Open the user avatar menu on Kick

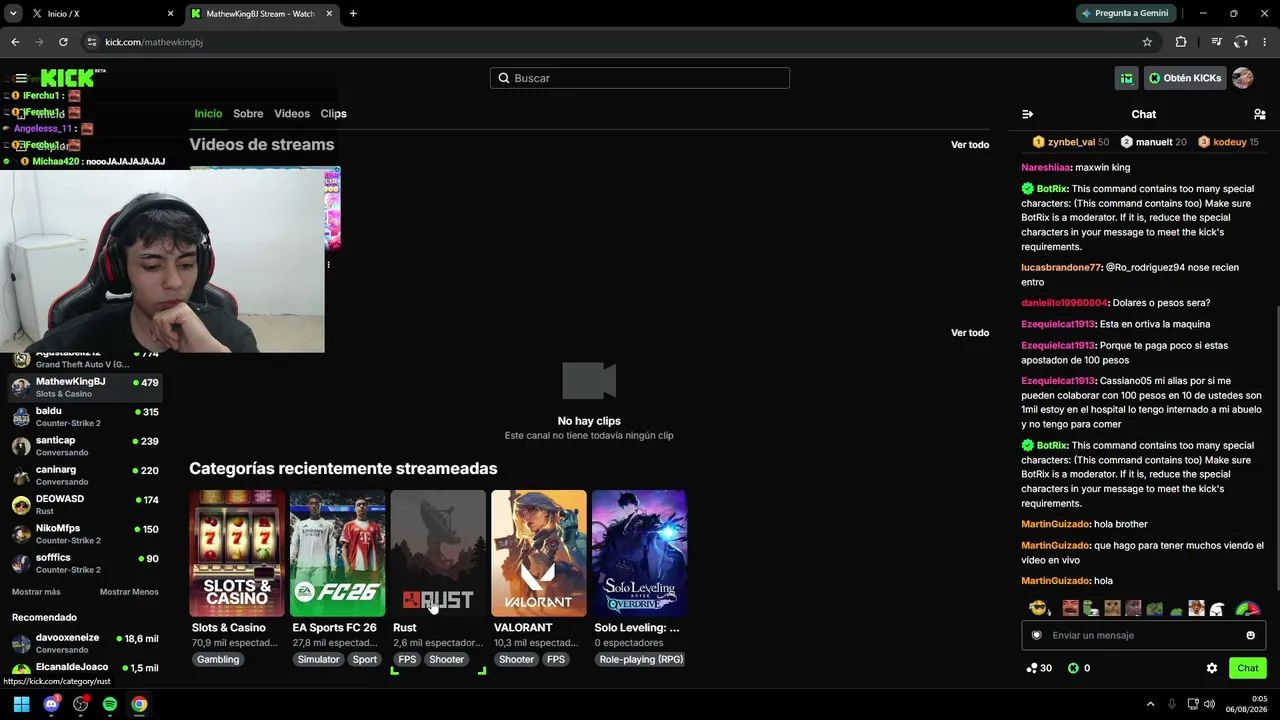tap(1243, 78)
